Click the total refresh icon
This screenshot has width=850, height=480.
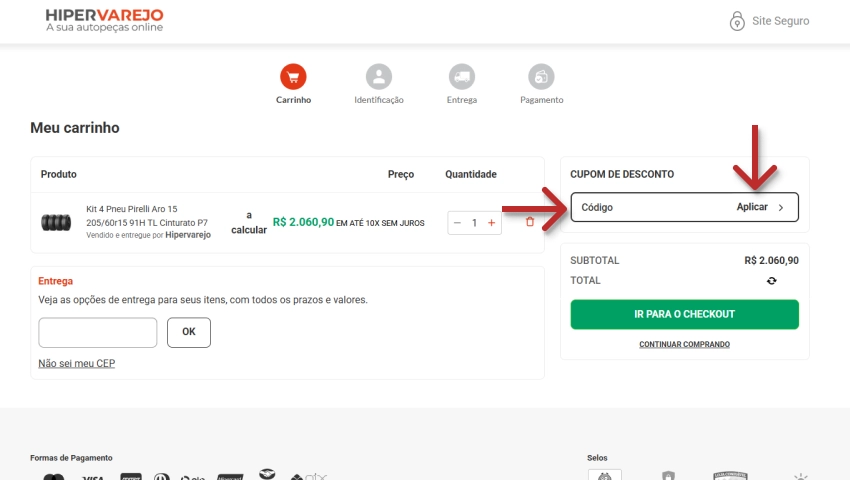(772, 280)
